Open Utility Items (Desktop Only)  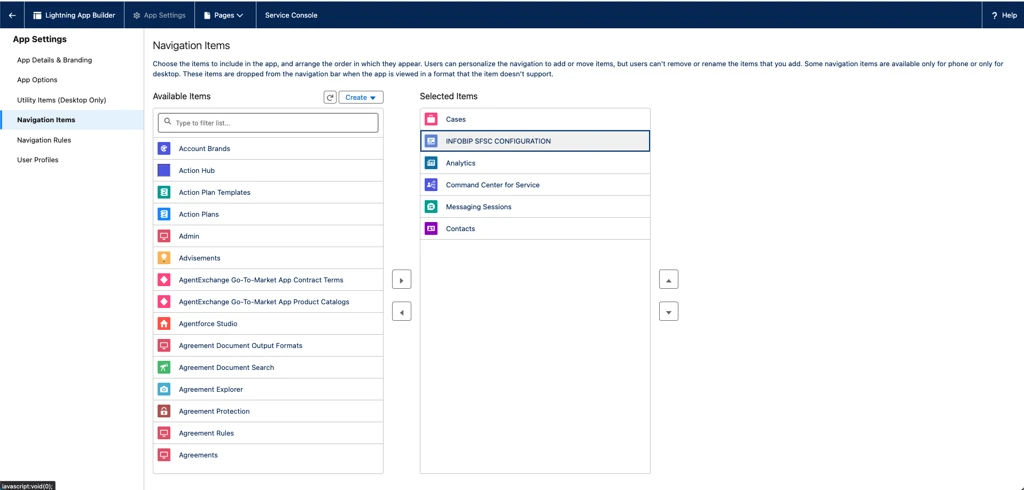[61, 100]
